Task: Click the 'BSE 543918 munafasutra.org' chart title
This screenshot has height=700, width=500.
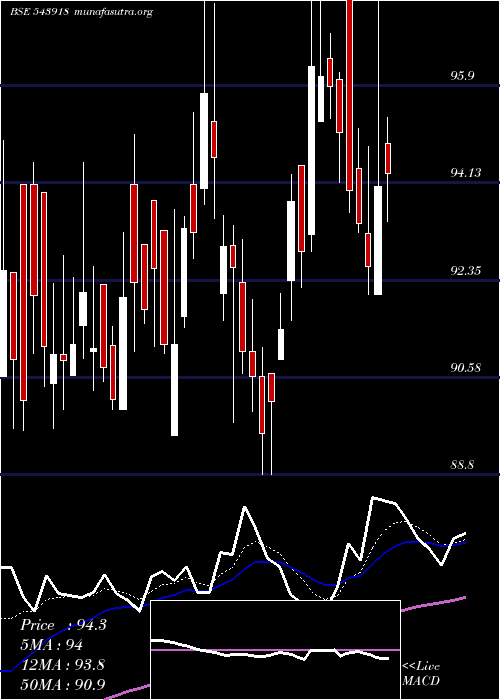Action: 82,12
